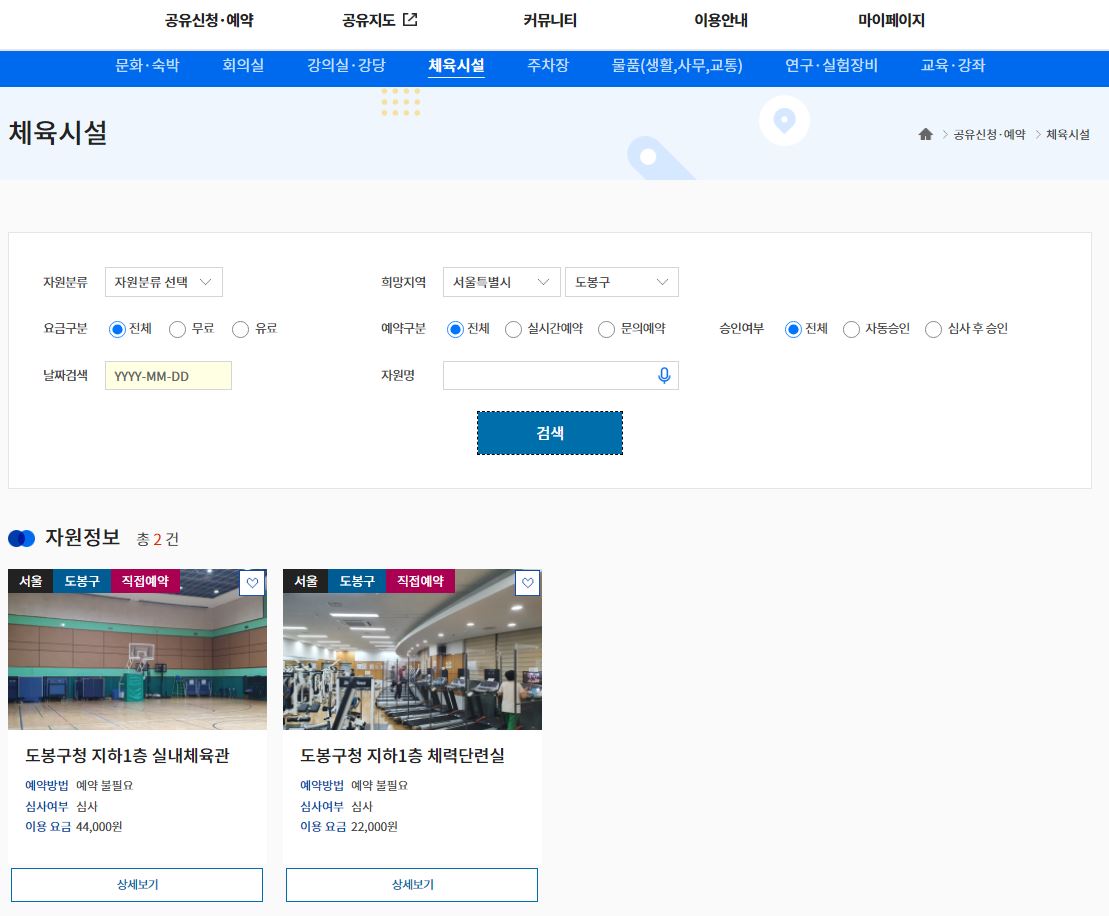
Task: Choose 문의예약 reservation type
Action: (606, 329)
